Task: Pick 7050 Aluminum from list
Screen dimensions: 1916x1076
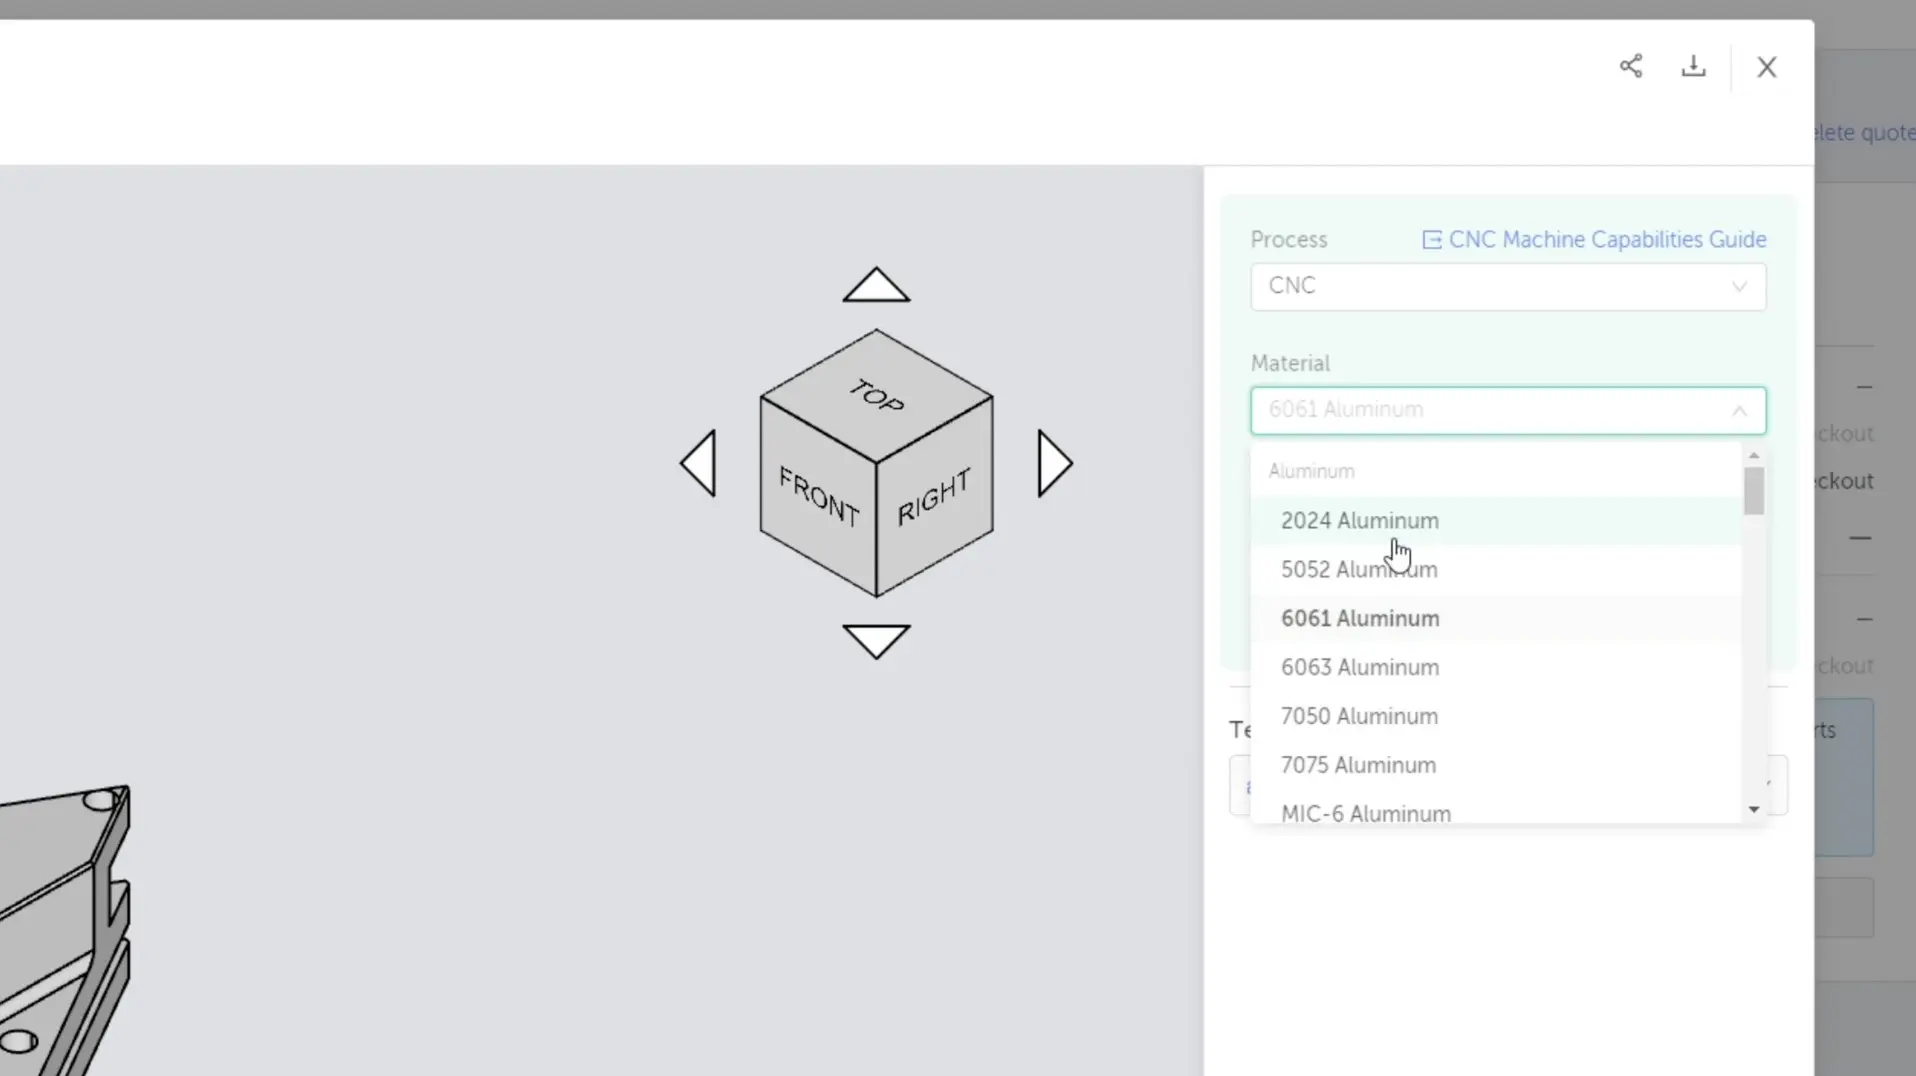Action: coord(1359,717)
